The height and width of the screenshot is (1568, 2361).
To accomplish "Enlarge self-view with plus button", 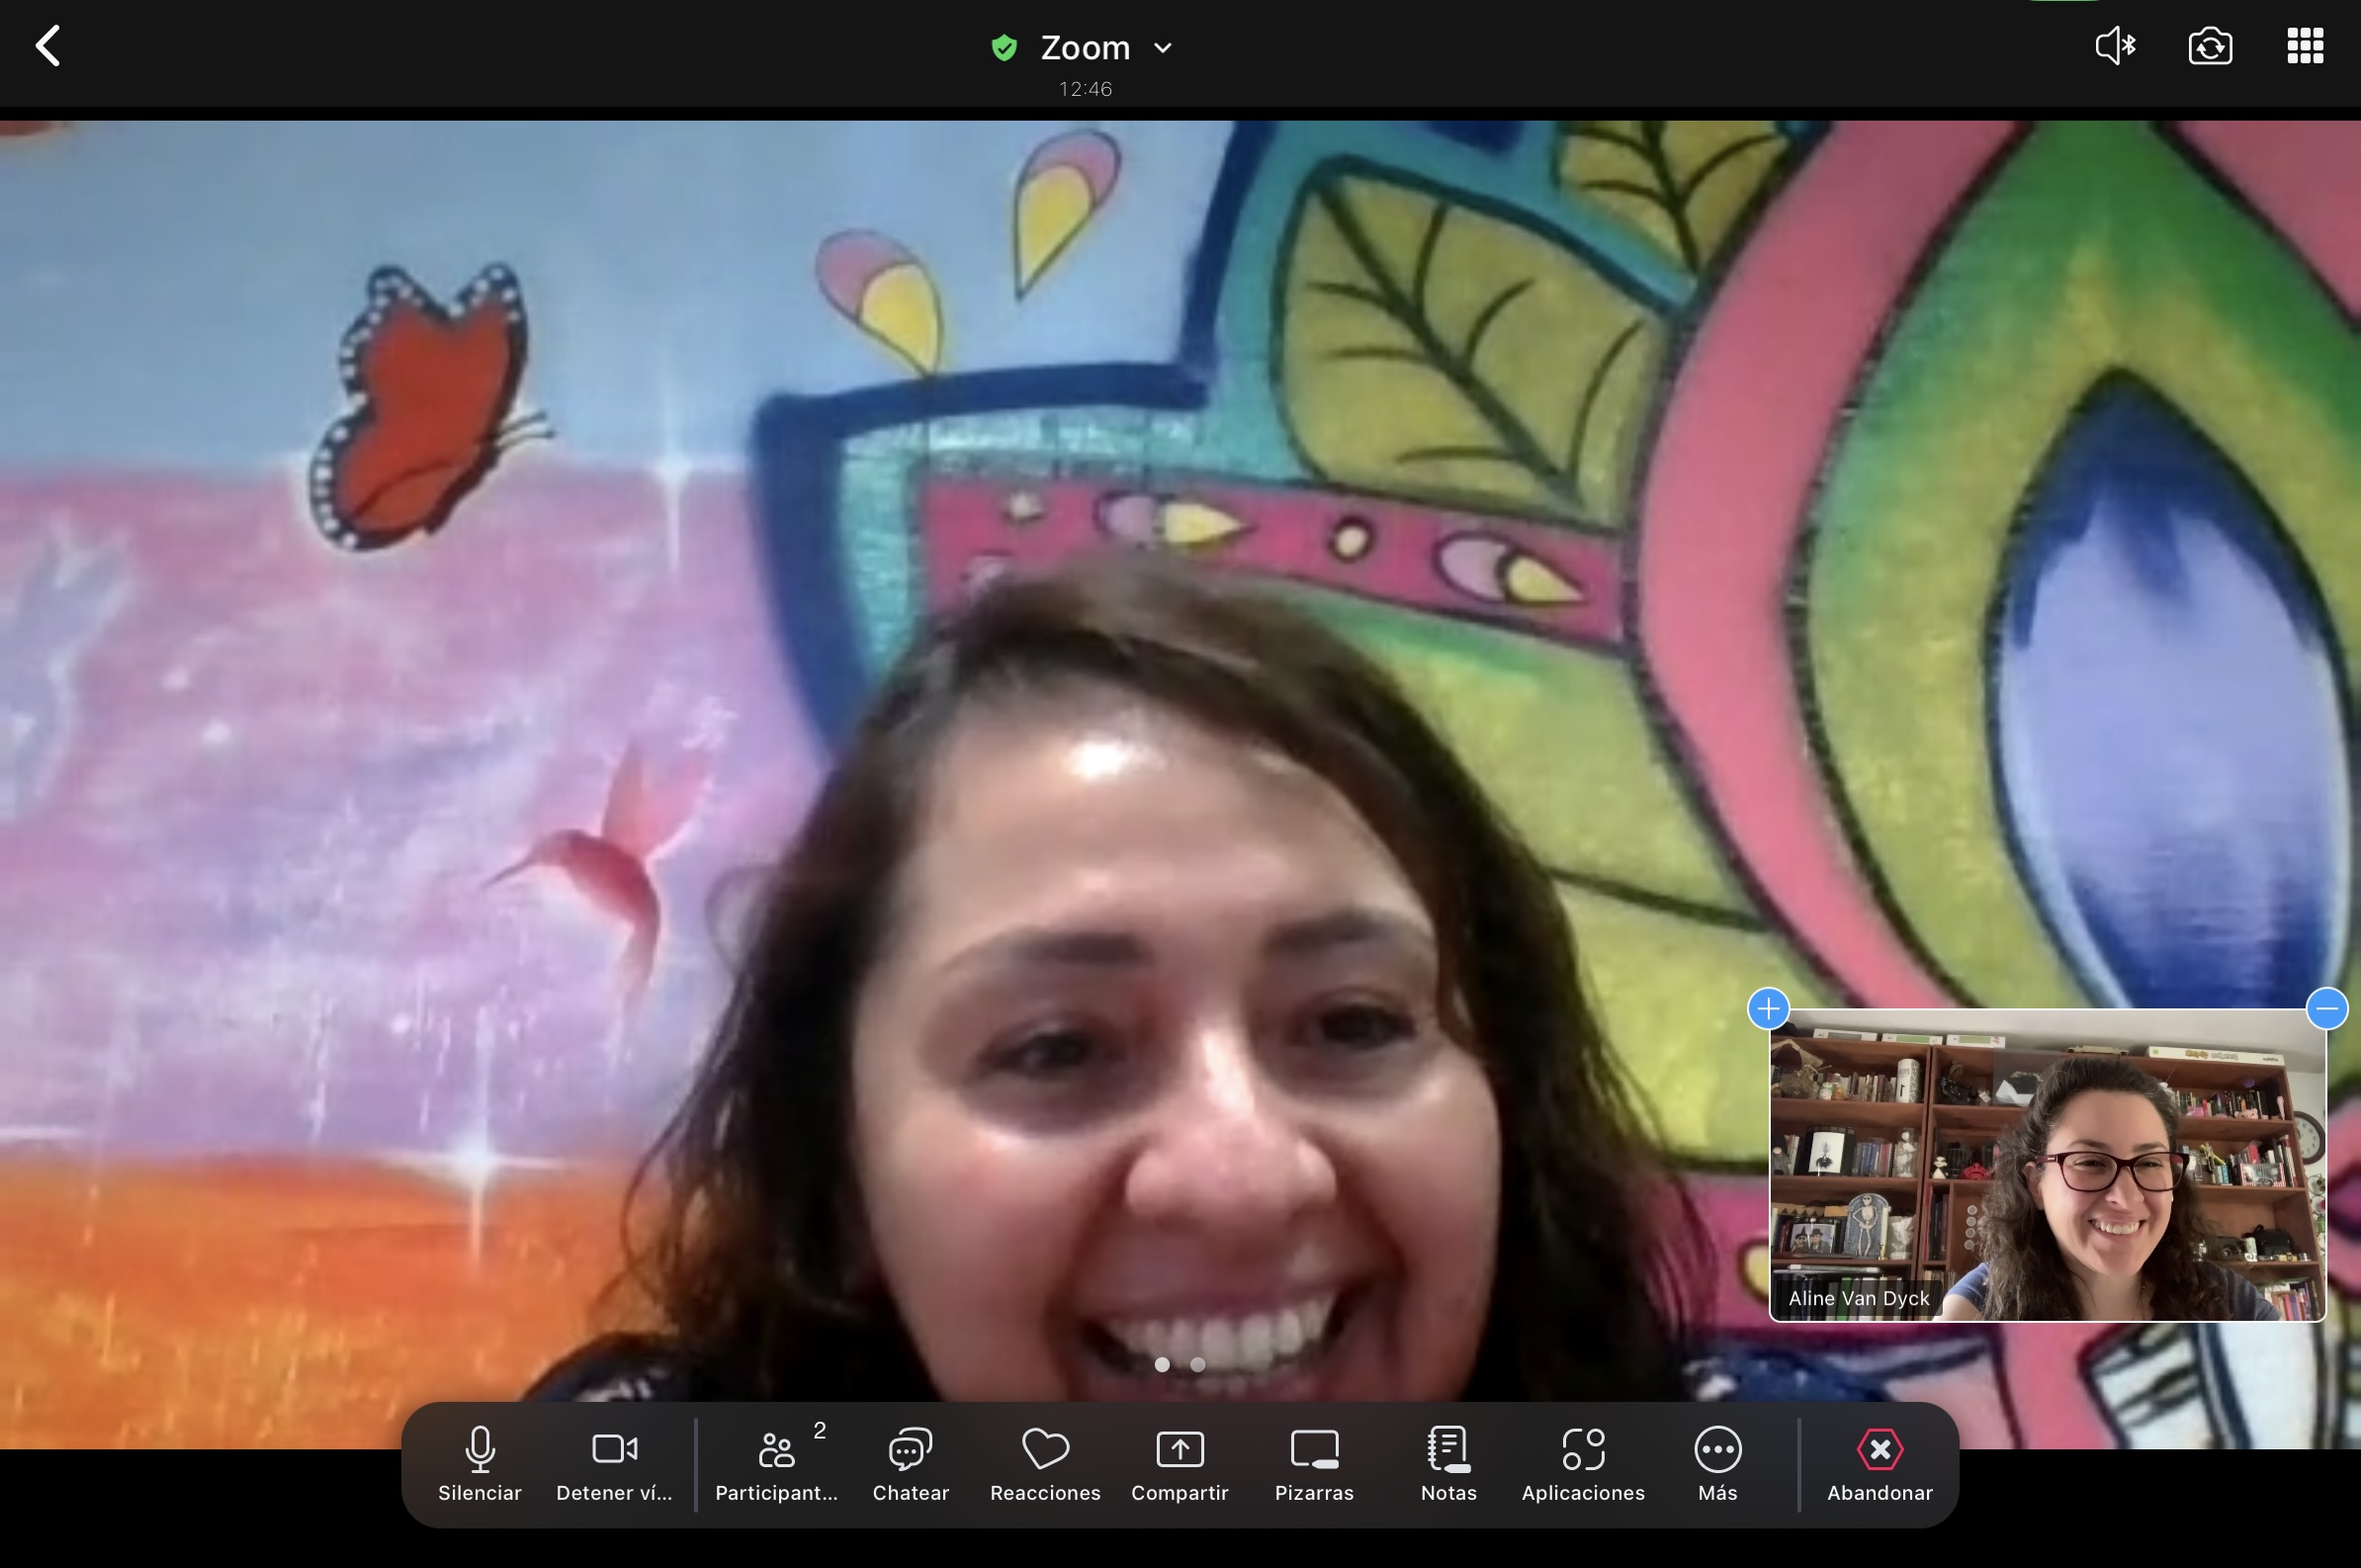I will [1768, 1008].
